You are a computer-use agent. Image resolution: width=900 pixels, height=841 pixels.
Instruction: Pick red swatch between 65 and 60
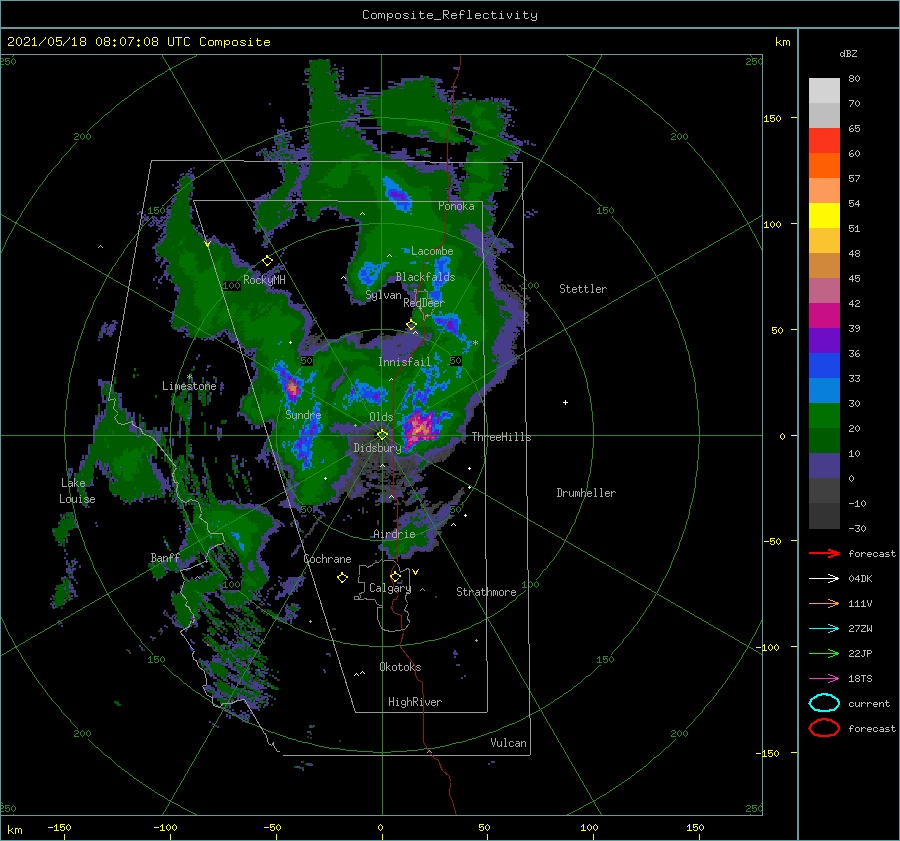(x=824, y=141)
